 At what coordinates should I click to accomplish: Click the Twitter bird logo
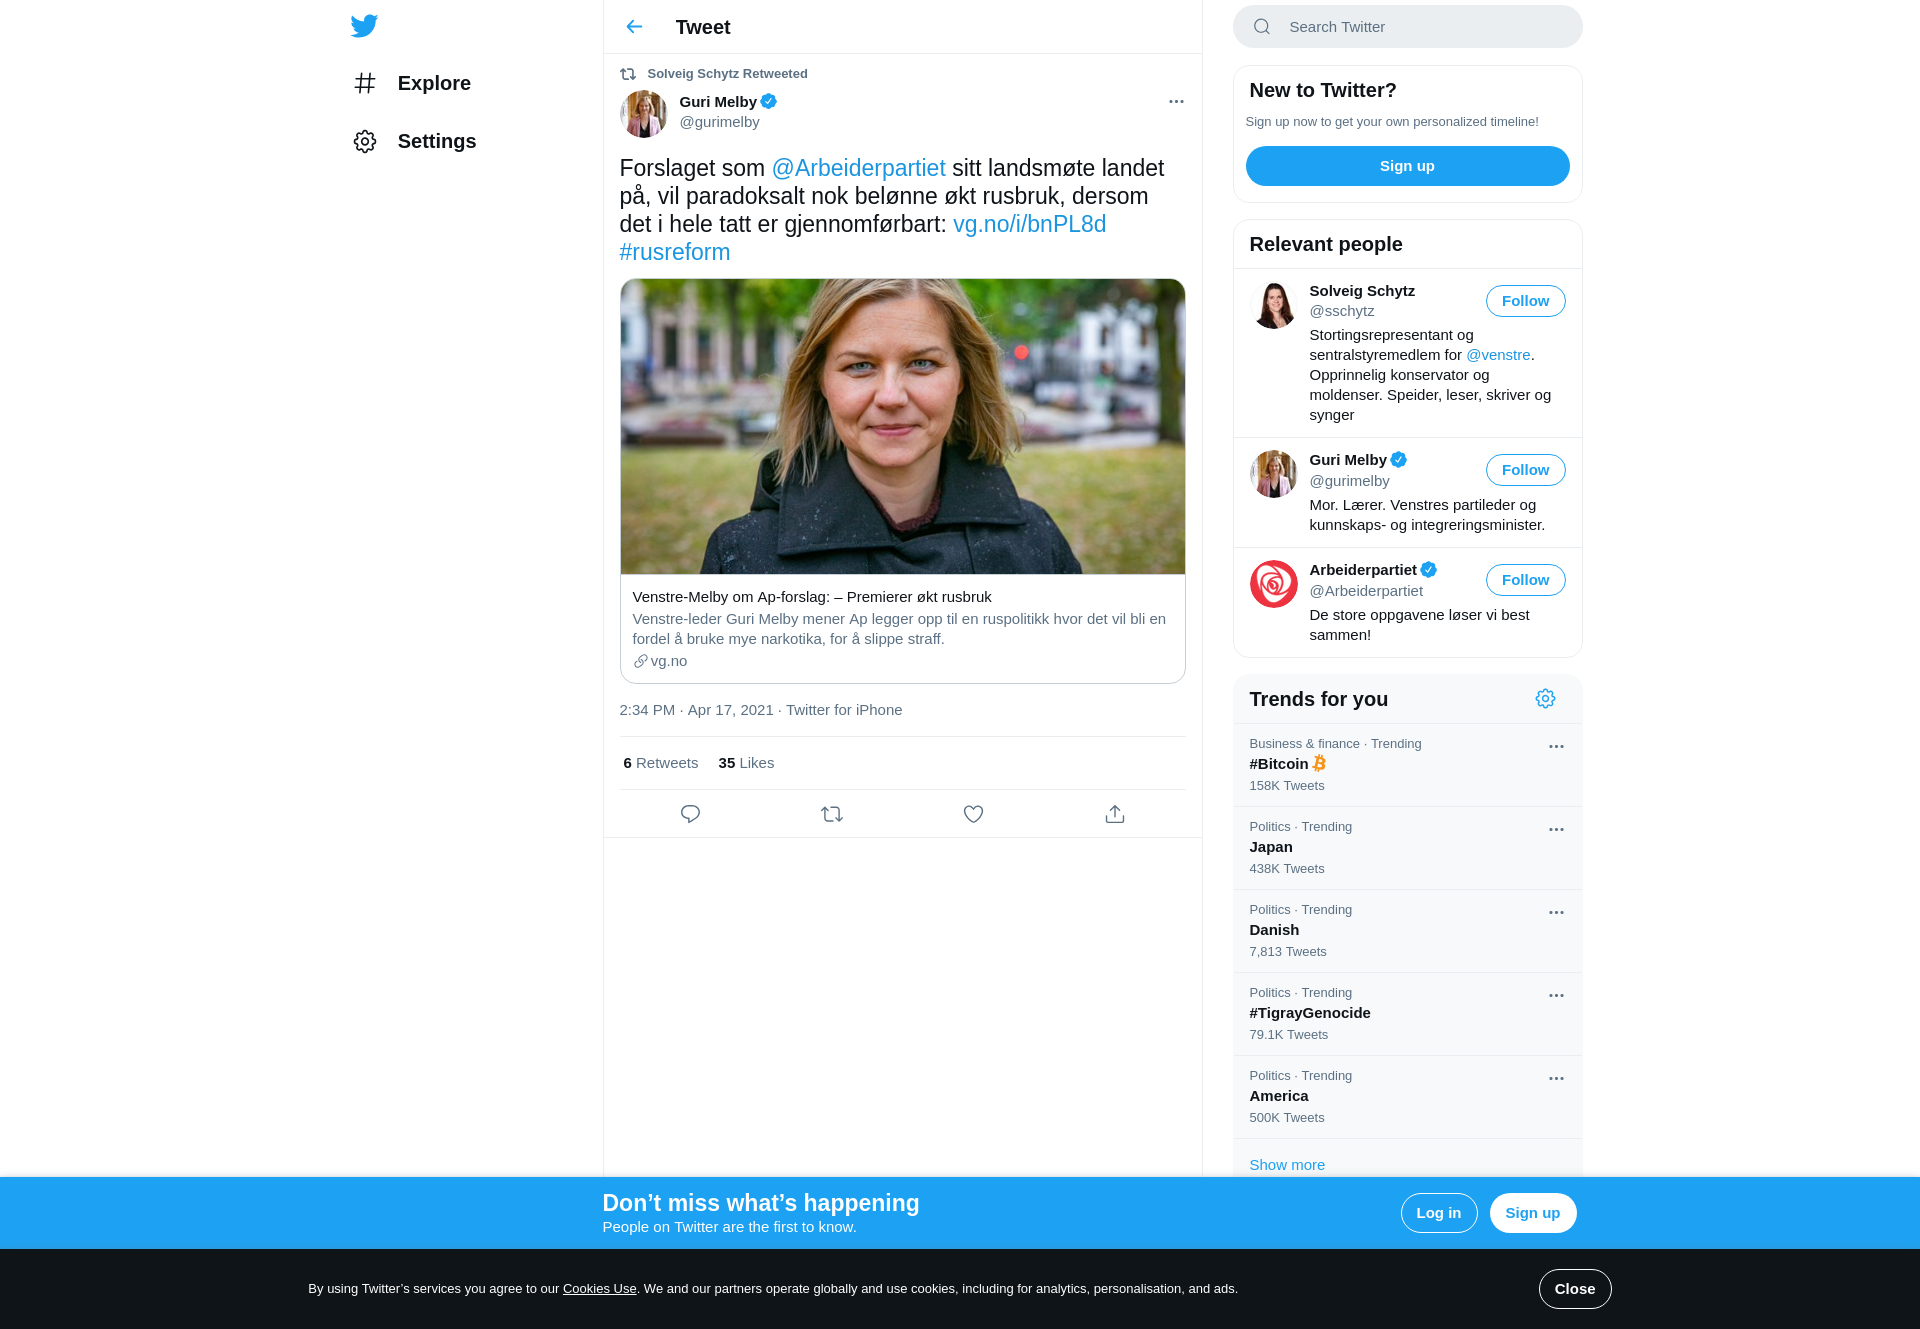point(364,26)
